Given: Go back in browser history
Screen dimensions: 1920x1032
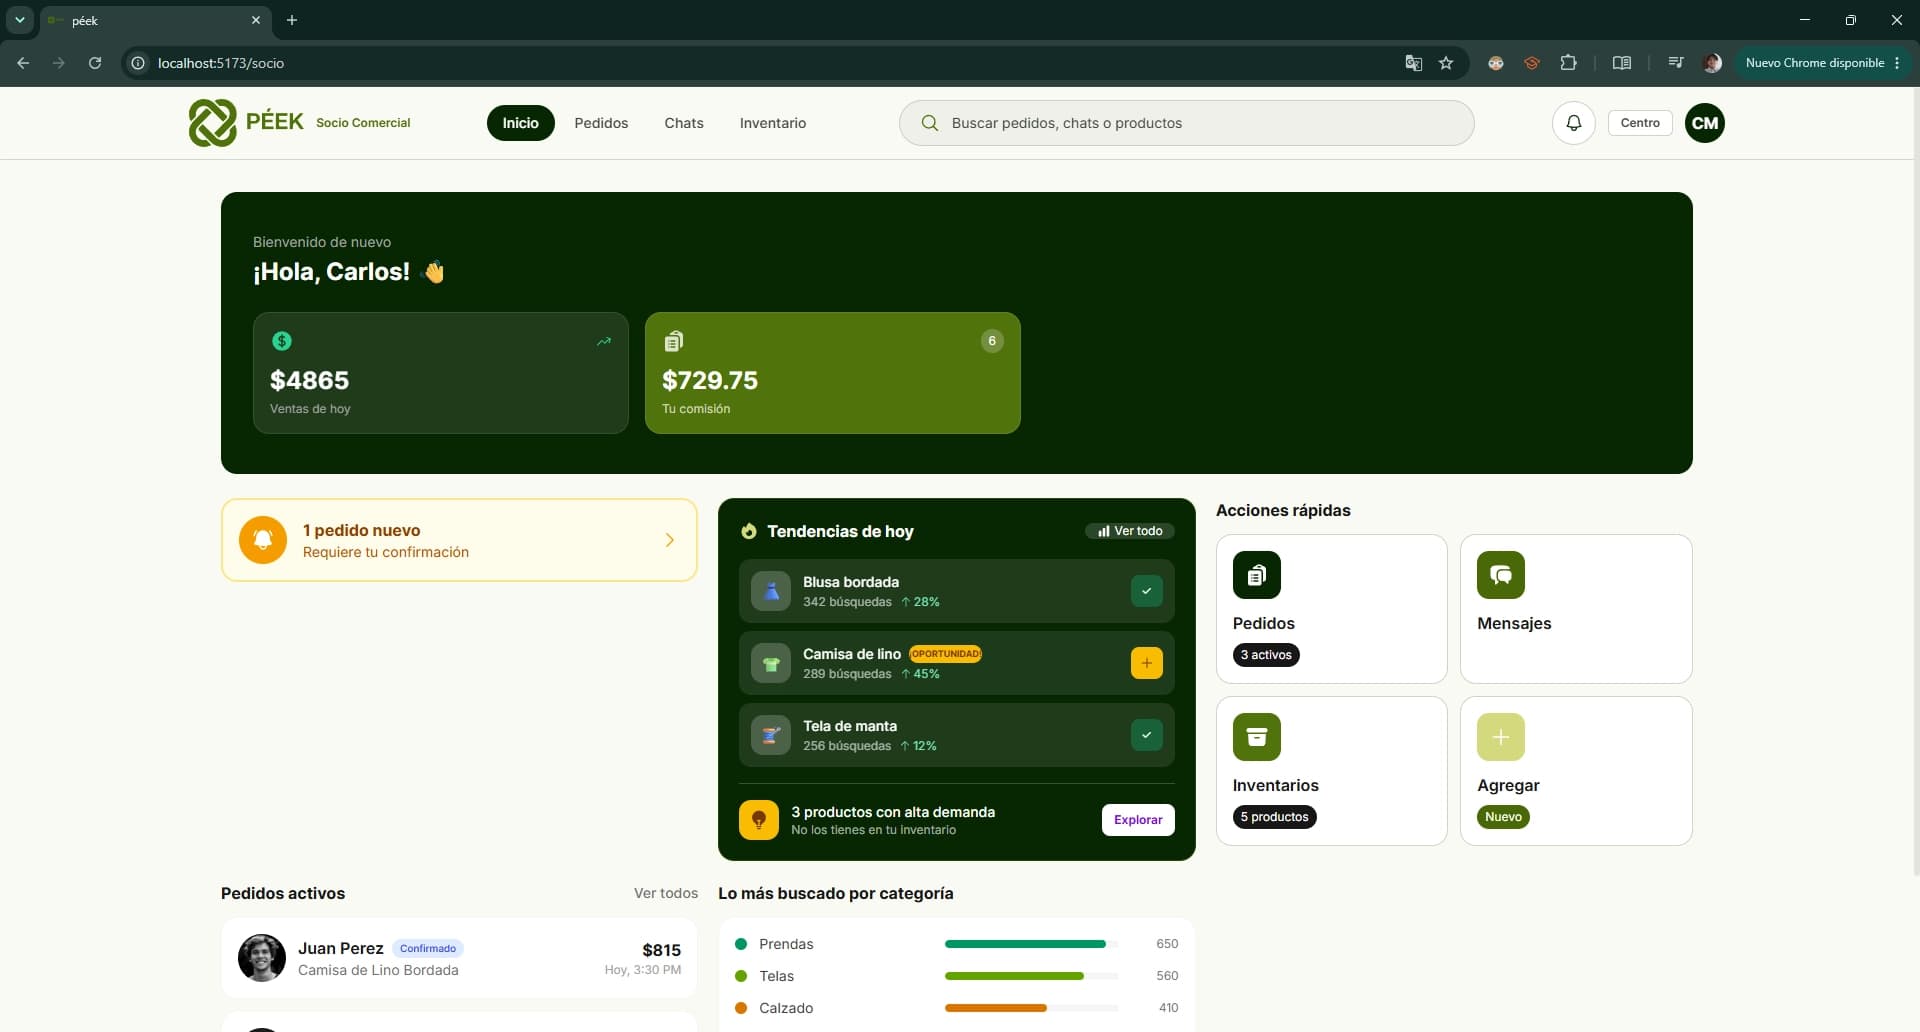Looking at the screenshot, I should [x=23, y=63].
